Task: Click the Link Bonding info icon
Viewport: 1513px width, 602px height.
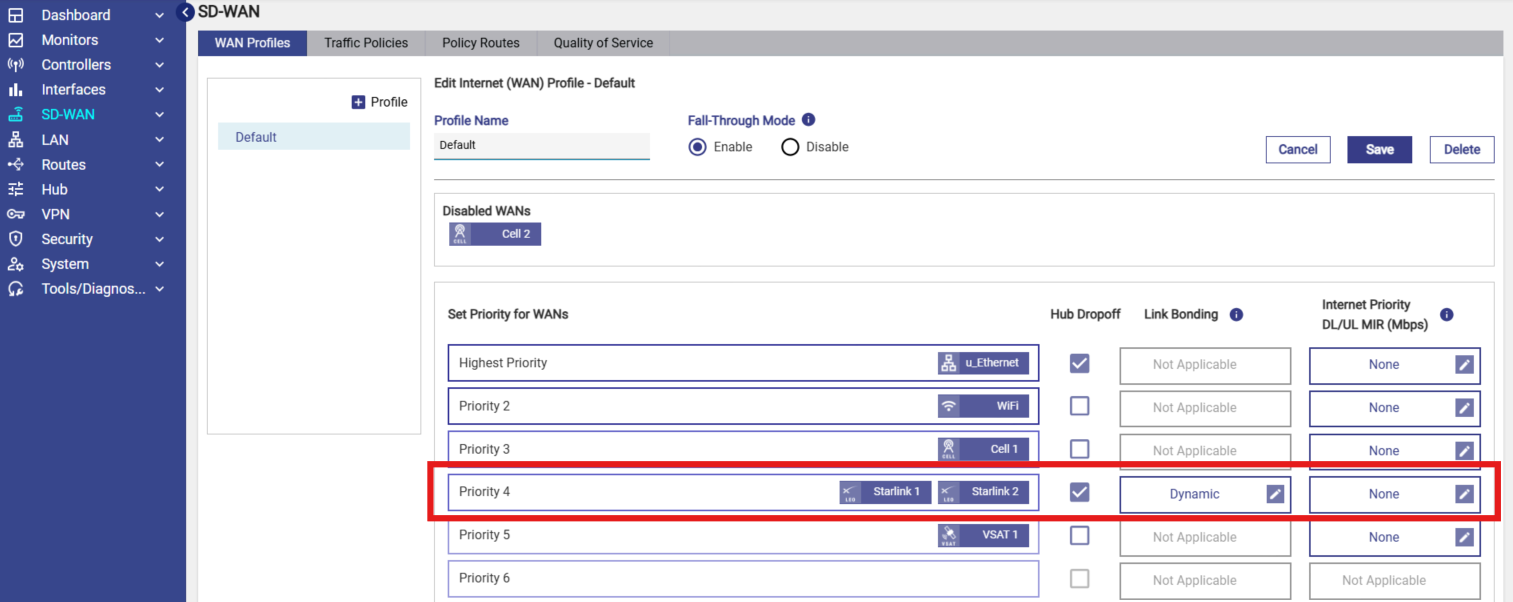Action: click(1236, 314)
